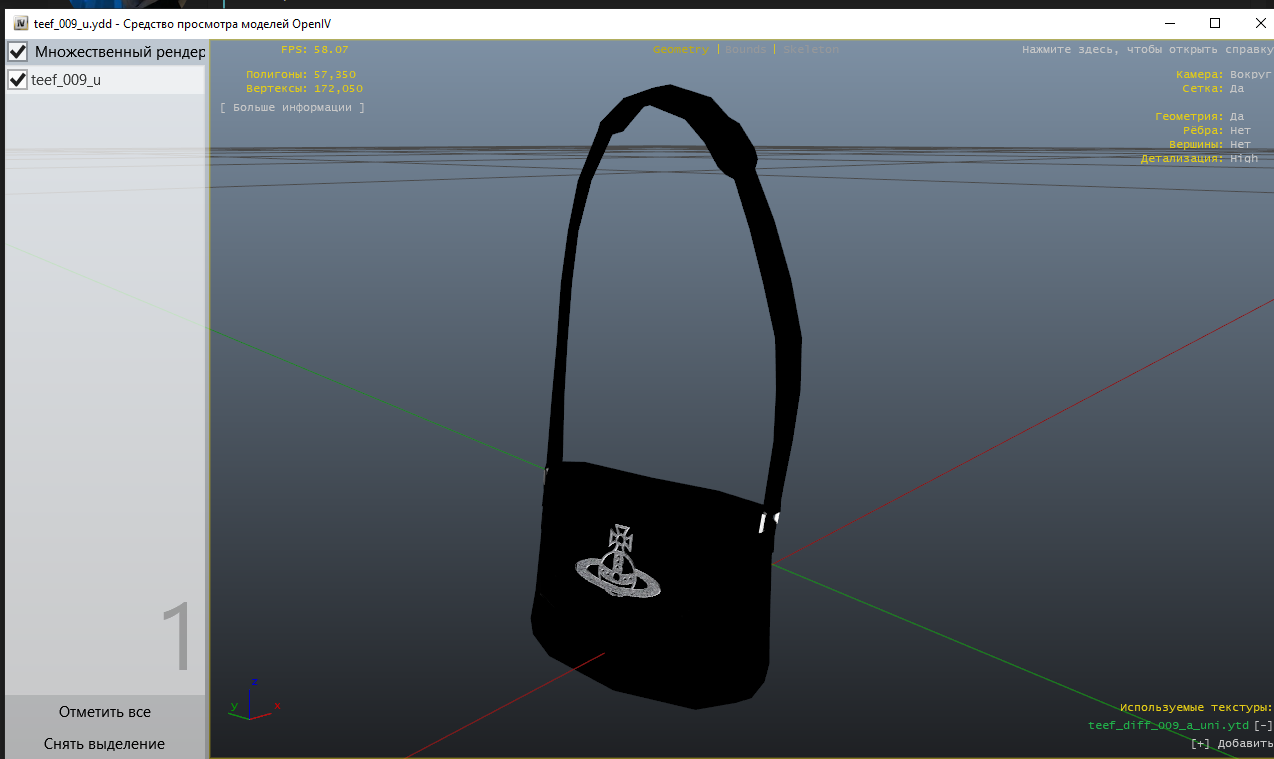Select the teef_009_u list row label
Viewport: 1274px width, 759px height.
(66, 80)
